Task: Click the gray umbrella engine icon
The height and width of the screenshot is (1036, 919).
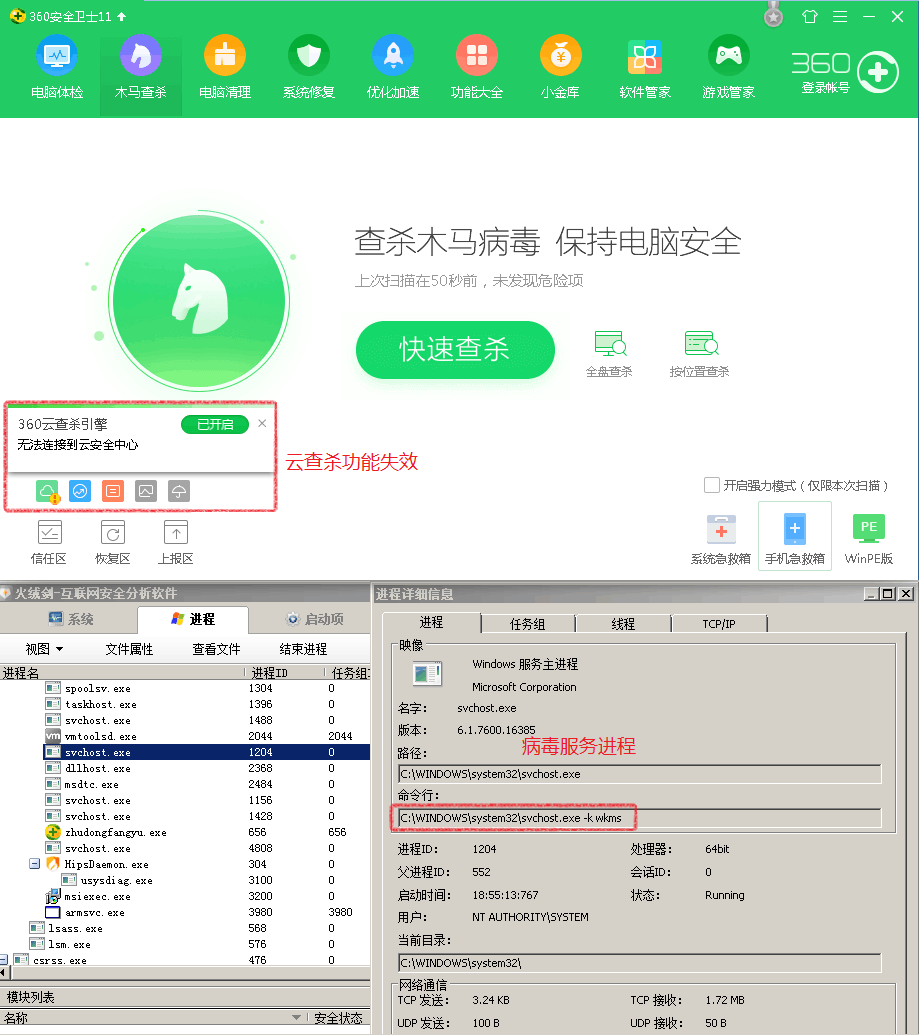Action: pos(179,491)
